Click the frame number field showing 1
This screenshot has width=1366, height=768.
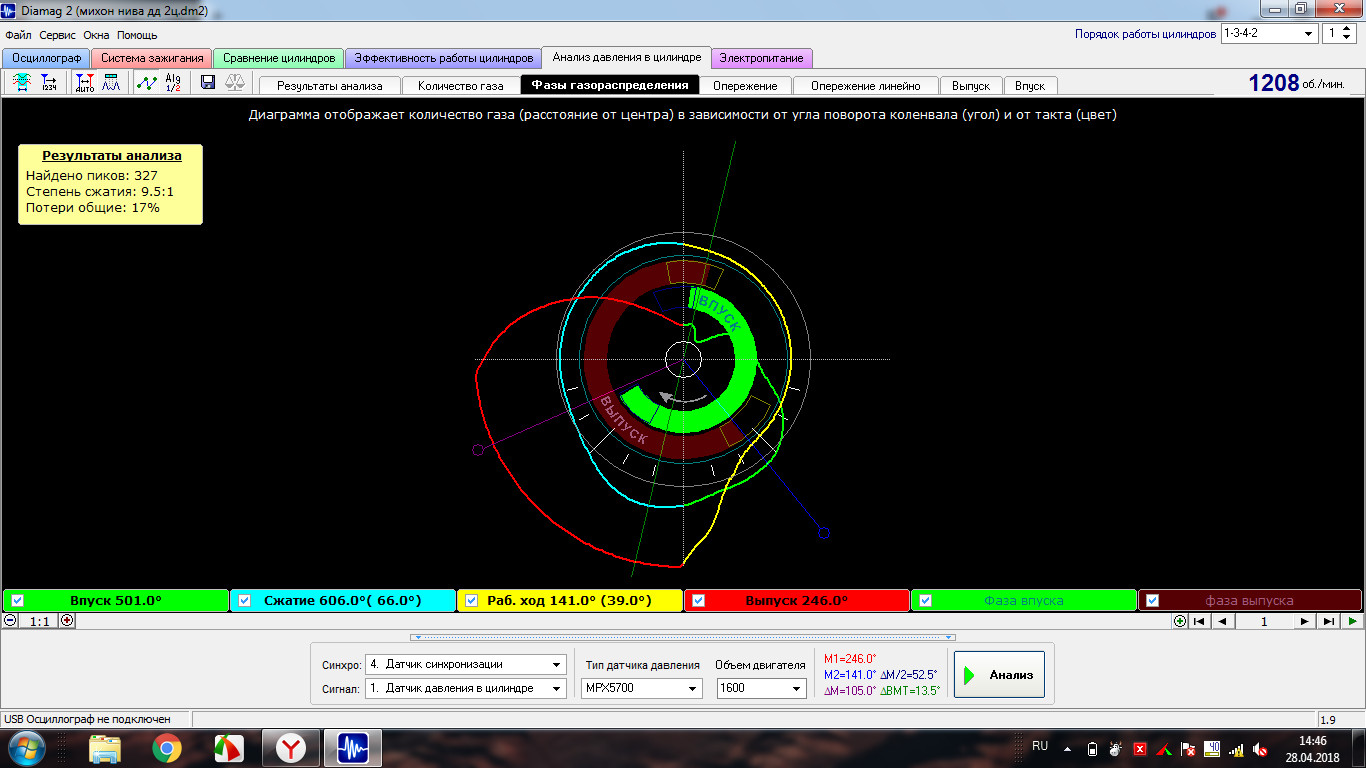tap(1264, 621)
